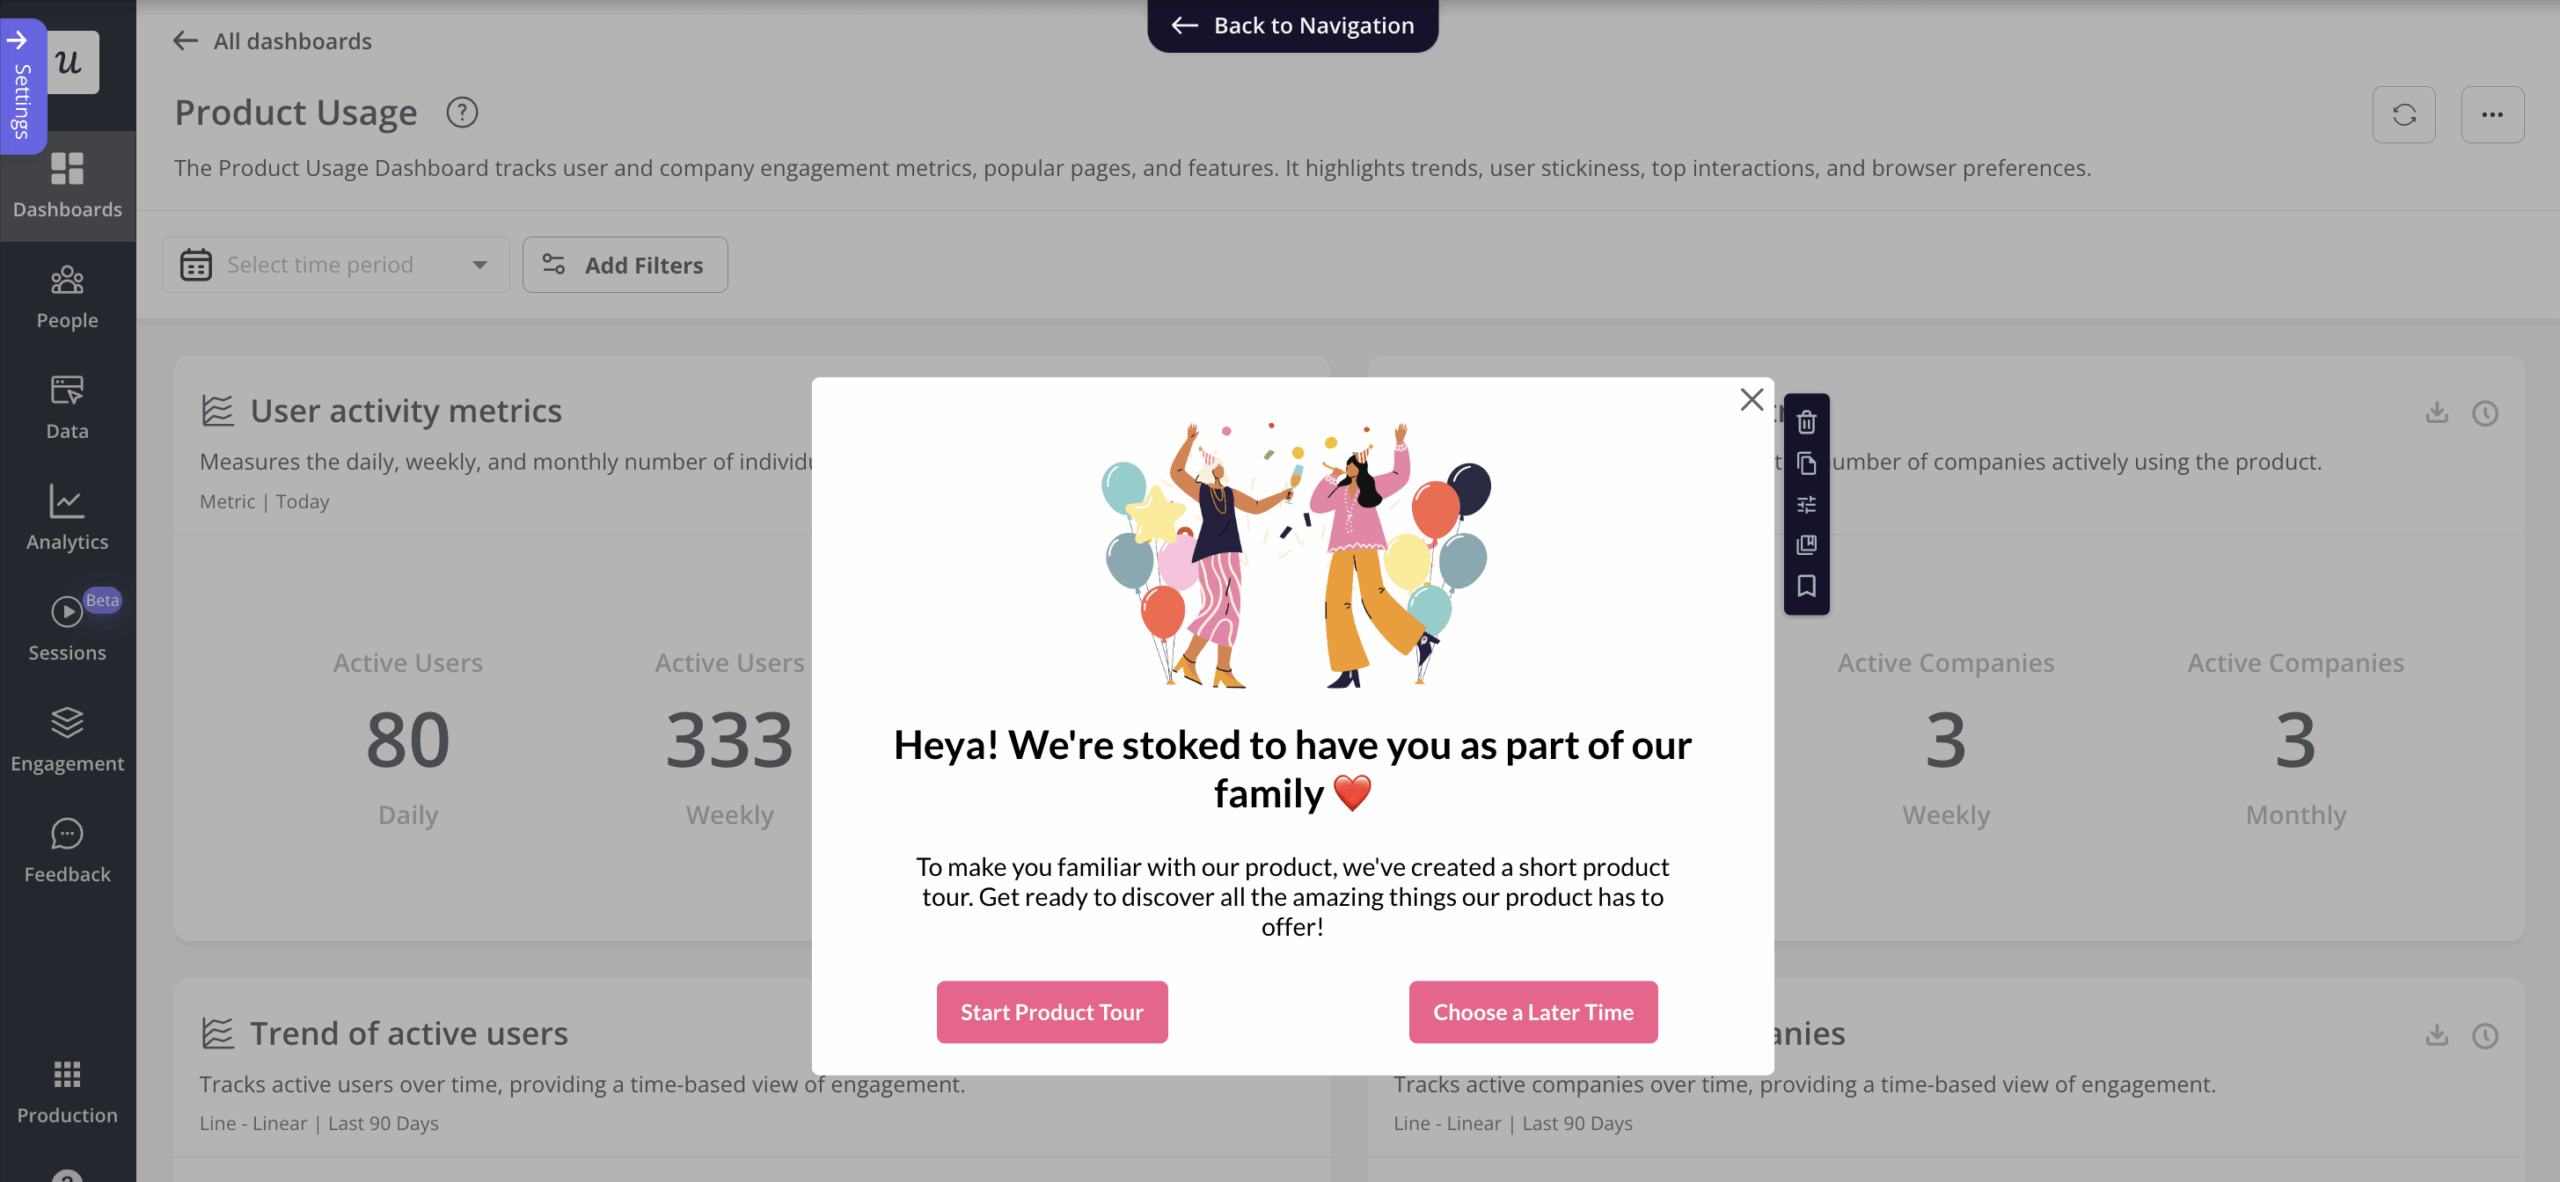Download the Active Companies widget data
Image resolution: width=2560 pixels, height=1182 pixels.
[x=2437, y=412]
